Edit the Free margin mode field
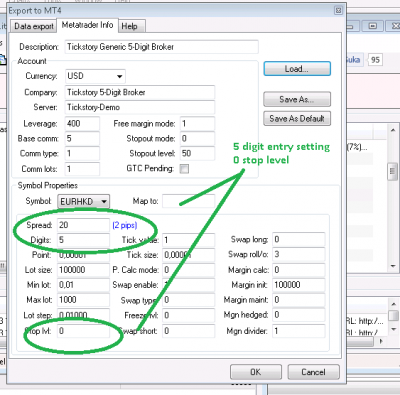 tap(197, 124)
